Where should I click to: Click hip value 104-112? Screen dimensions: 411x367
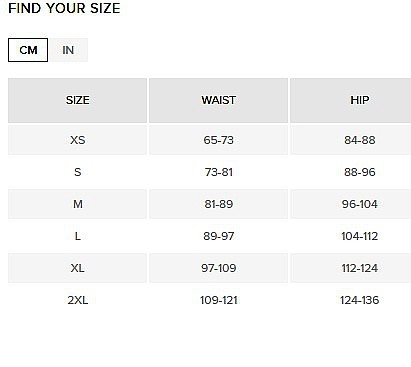pyautogui.click(x=360, y=236)
